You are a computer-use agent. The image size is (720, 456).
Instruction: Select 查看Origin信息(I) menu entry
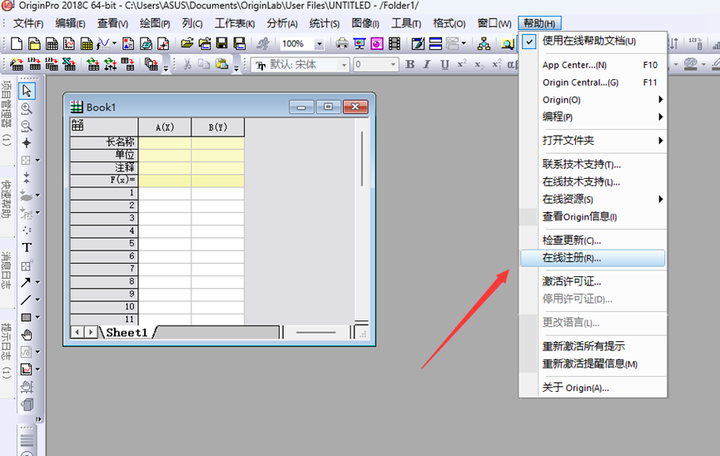coord(592,217)
